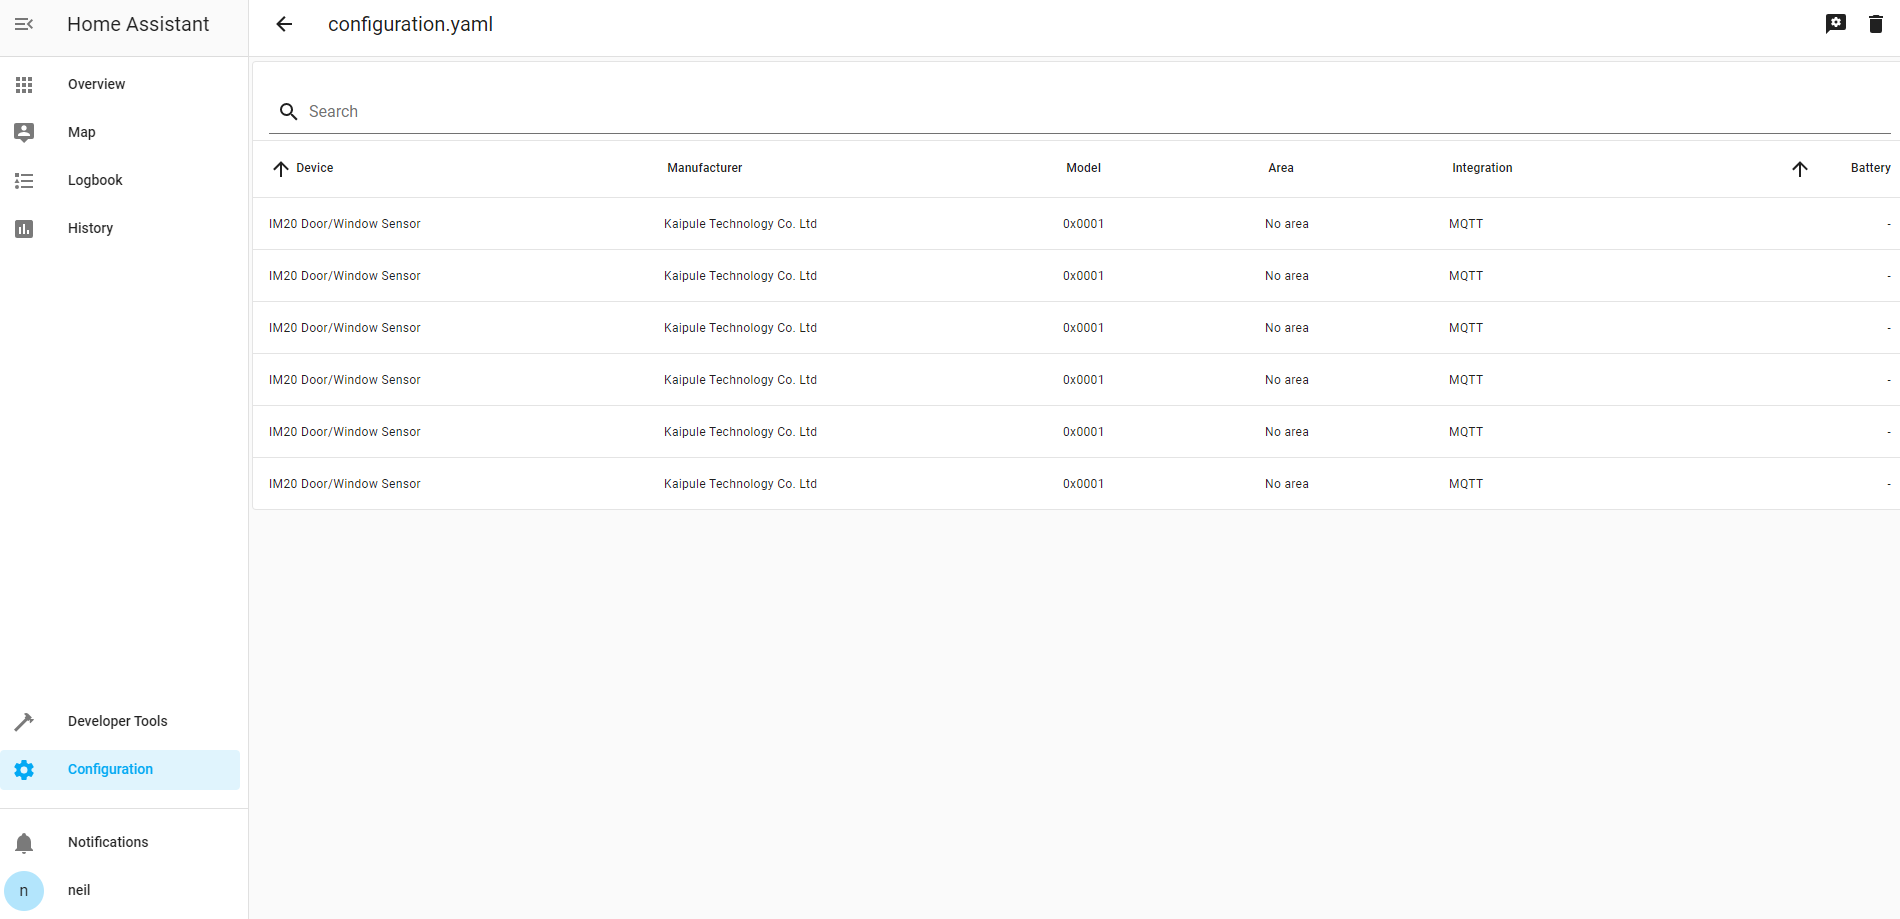
Task: Click the Home Assistant title
Action: click(x=138, y=24)
